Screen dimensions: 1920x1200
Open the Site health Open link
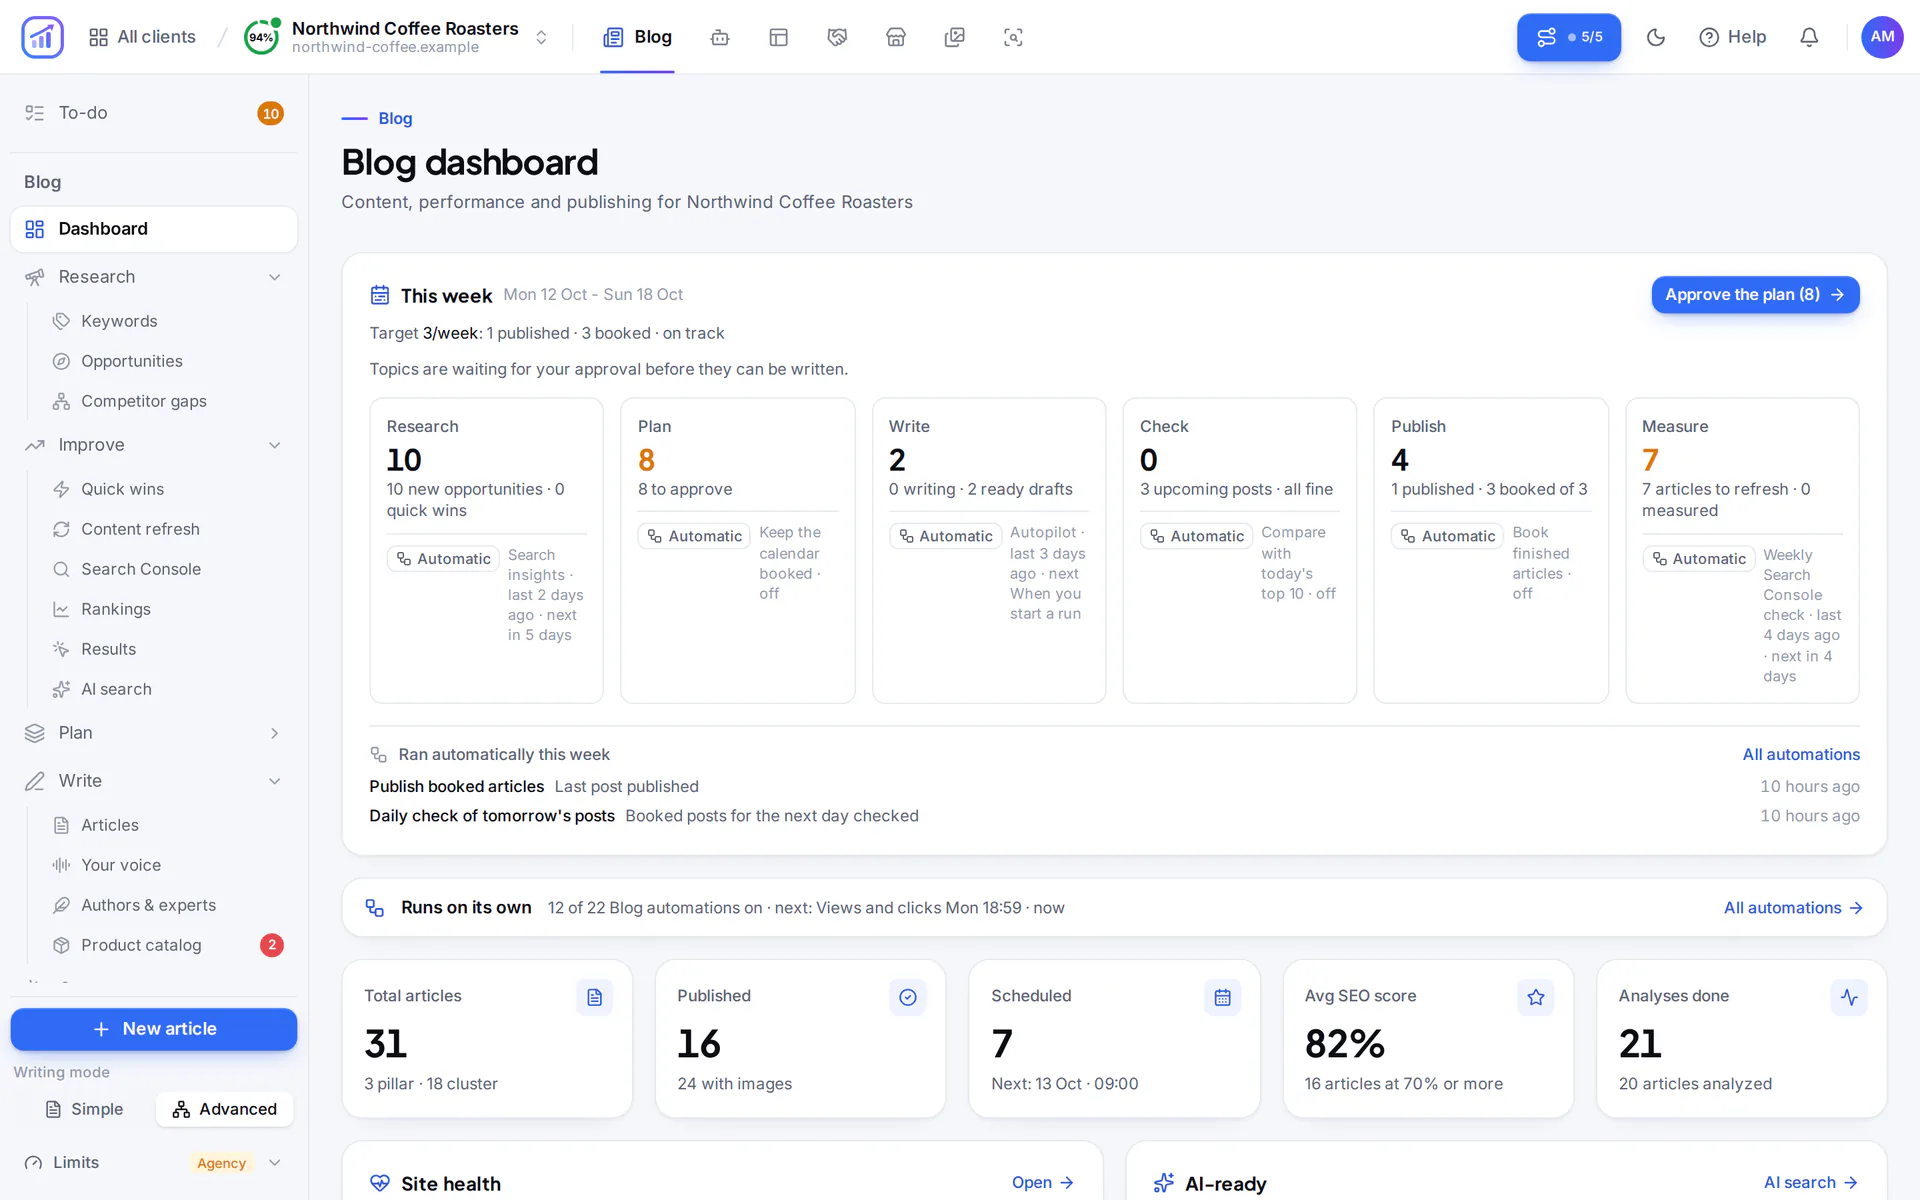pos(1042,1182)
